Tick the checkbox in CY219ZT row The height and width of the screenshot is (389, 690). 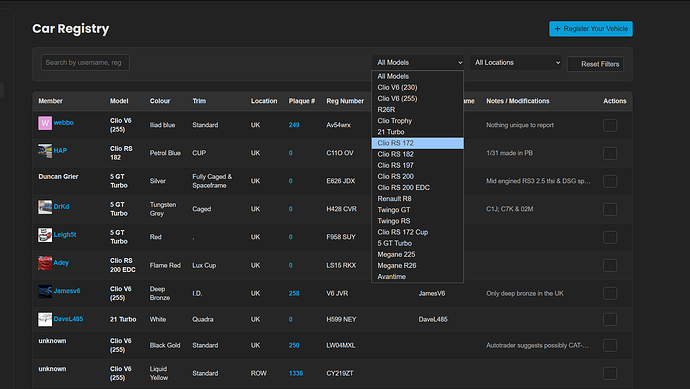click(610, 374)
